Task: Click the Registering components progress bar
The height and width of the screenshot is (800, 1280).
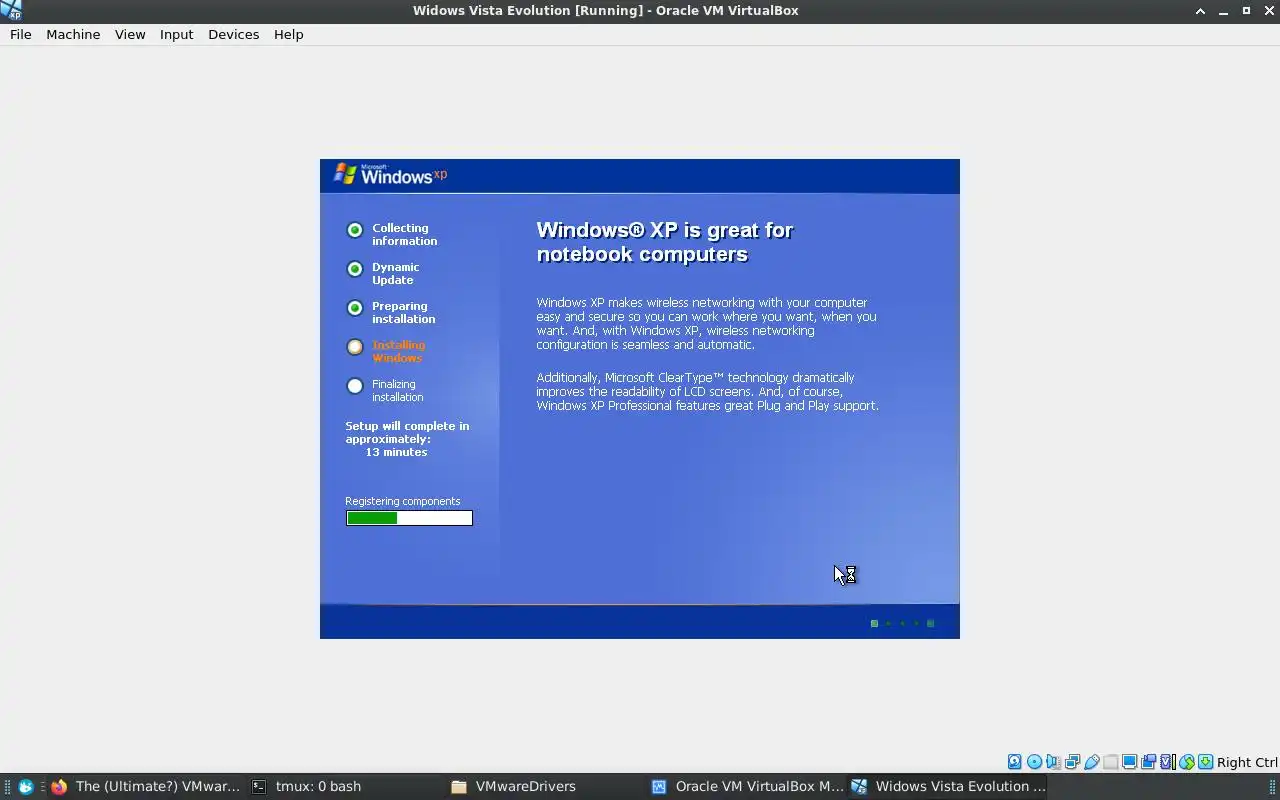Action: tap(409, 518)
